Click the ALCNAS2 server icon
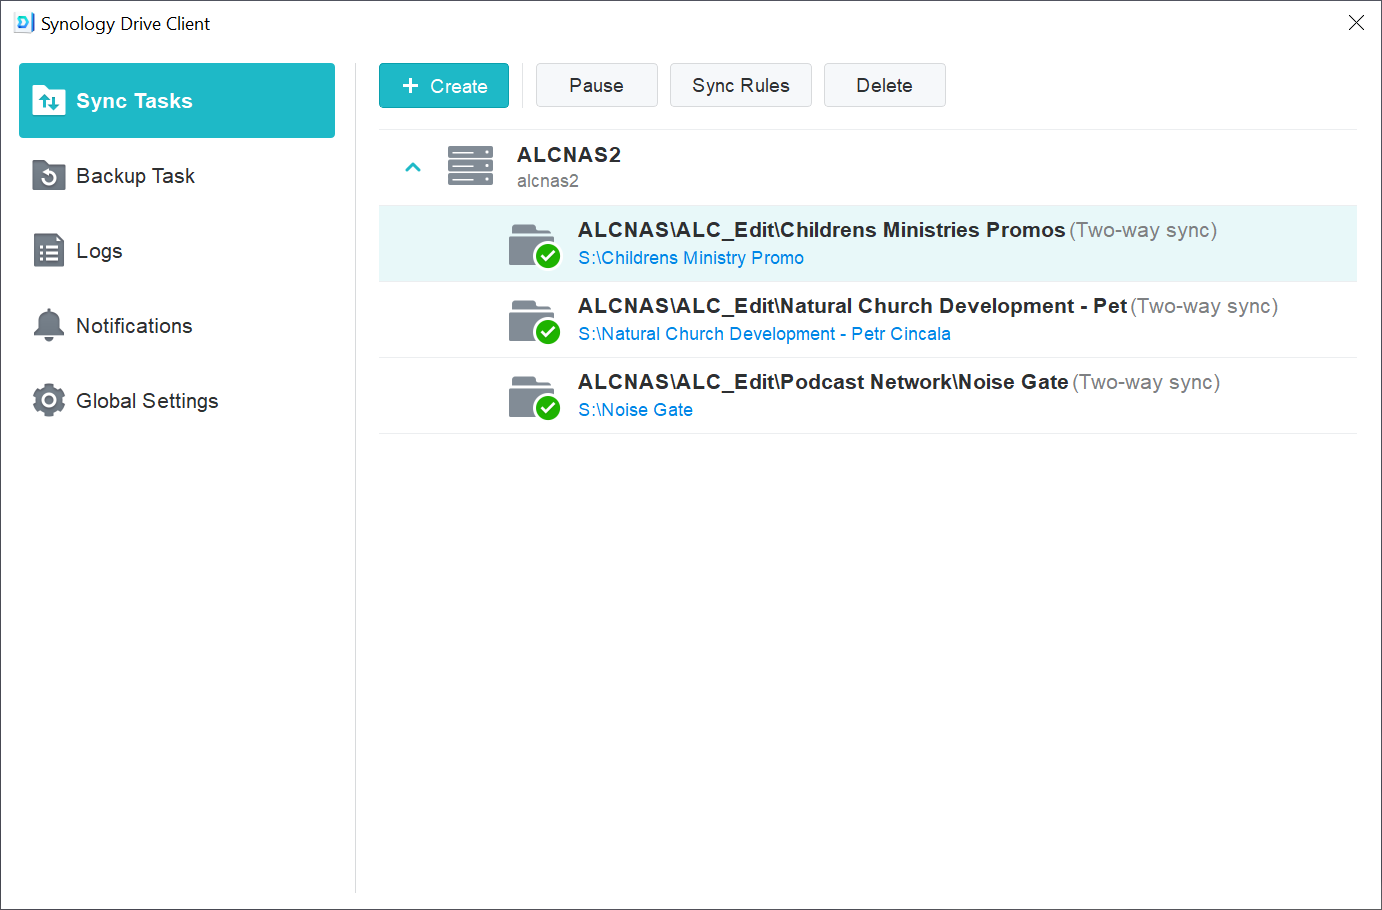This screenshot has width=1382, height=910. click(470, 166)
